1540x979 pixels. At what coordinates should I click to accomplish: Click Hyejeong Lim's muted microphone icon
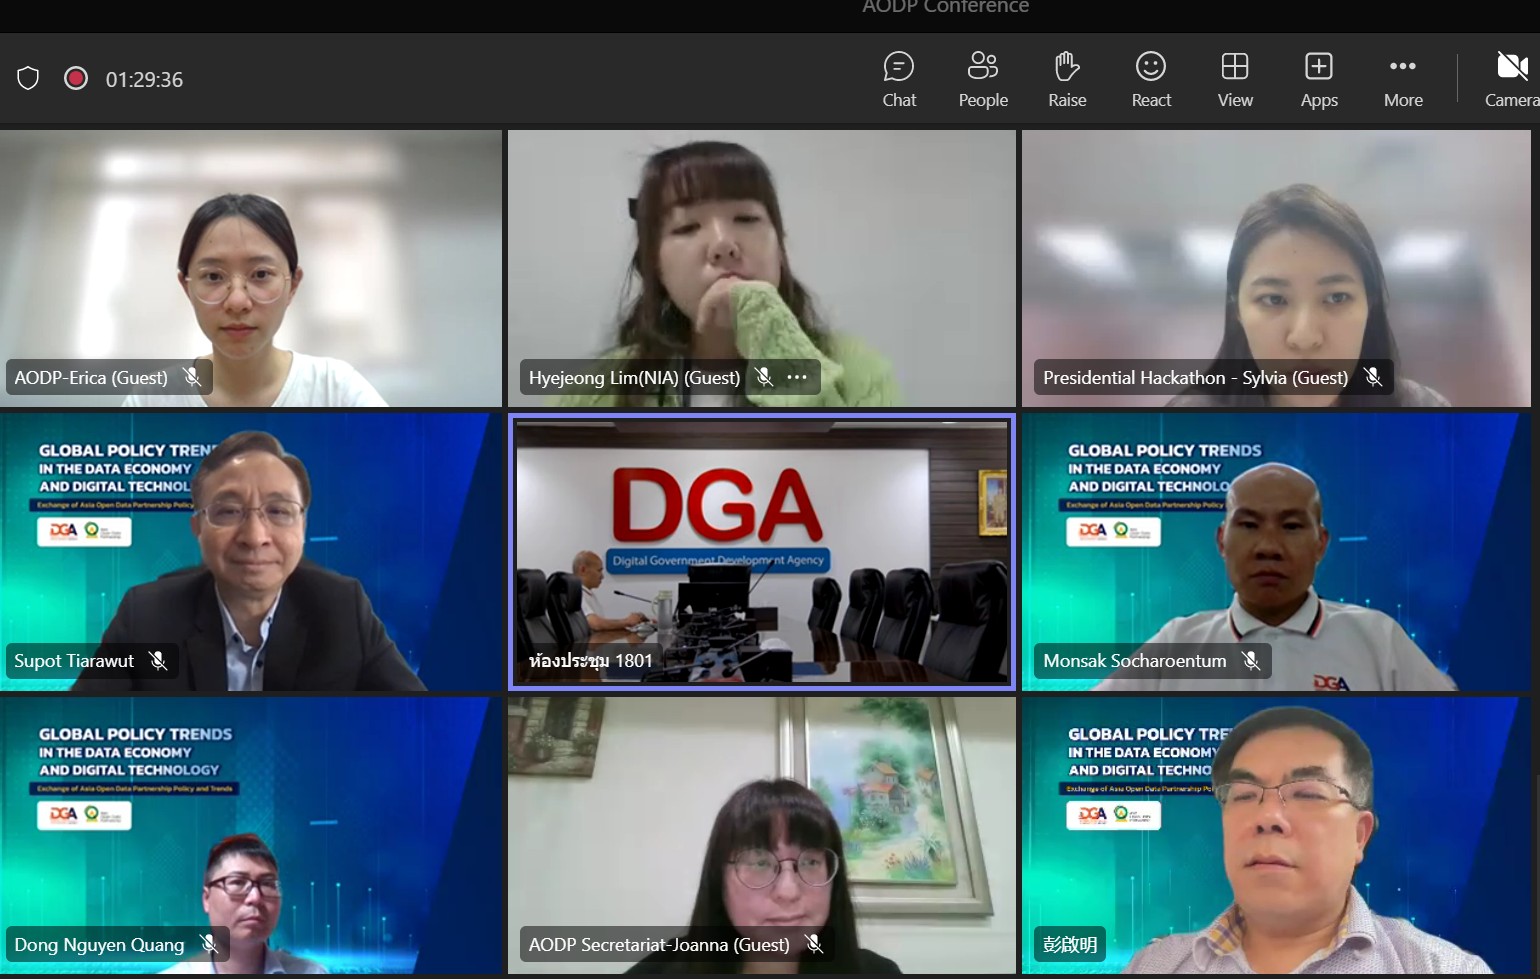pos(764,377)
